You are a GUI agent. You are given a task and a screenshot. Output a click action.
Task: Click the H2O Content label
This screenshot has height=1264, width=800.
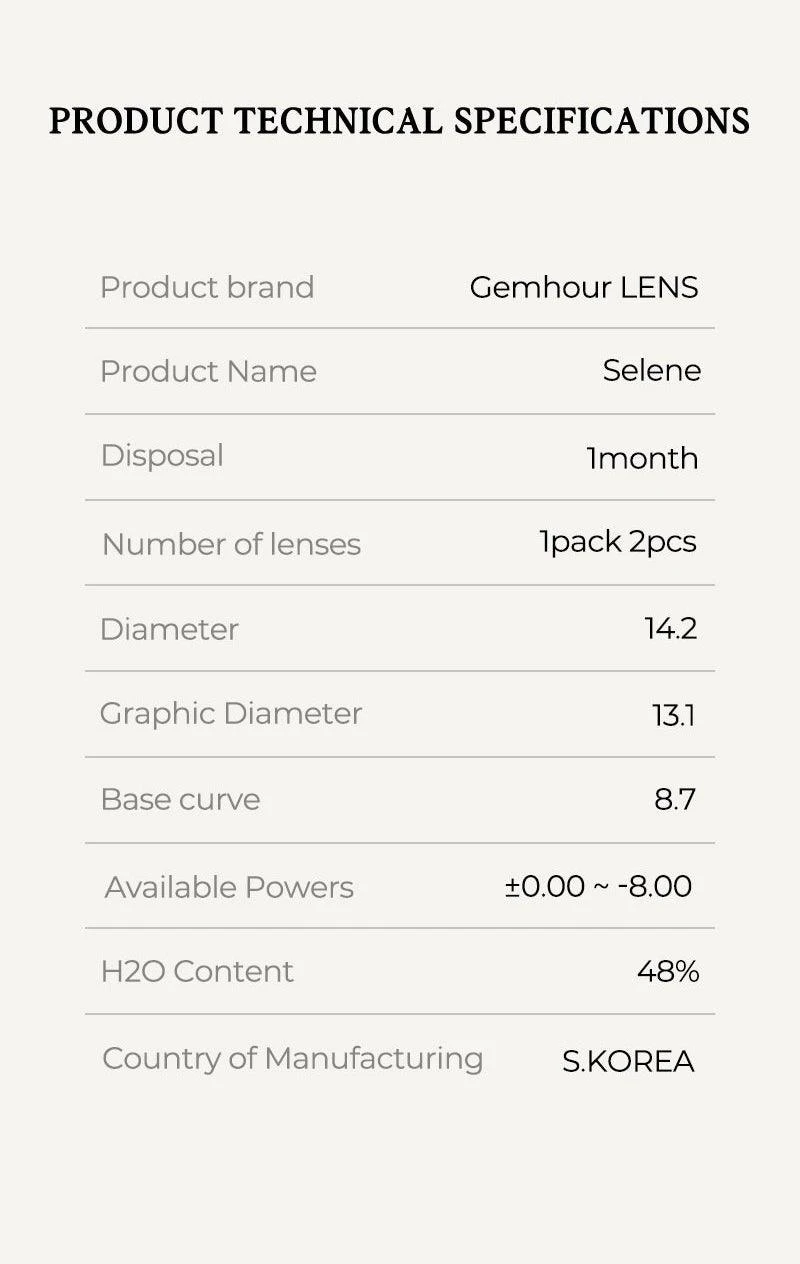click(197, 971)
